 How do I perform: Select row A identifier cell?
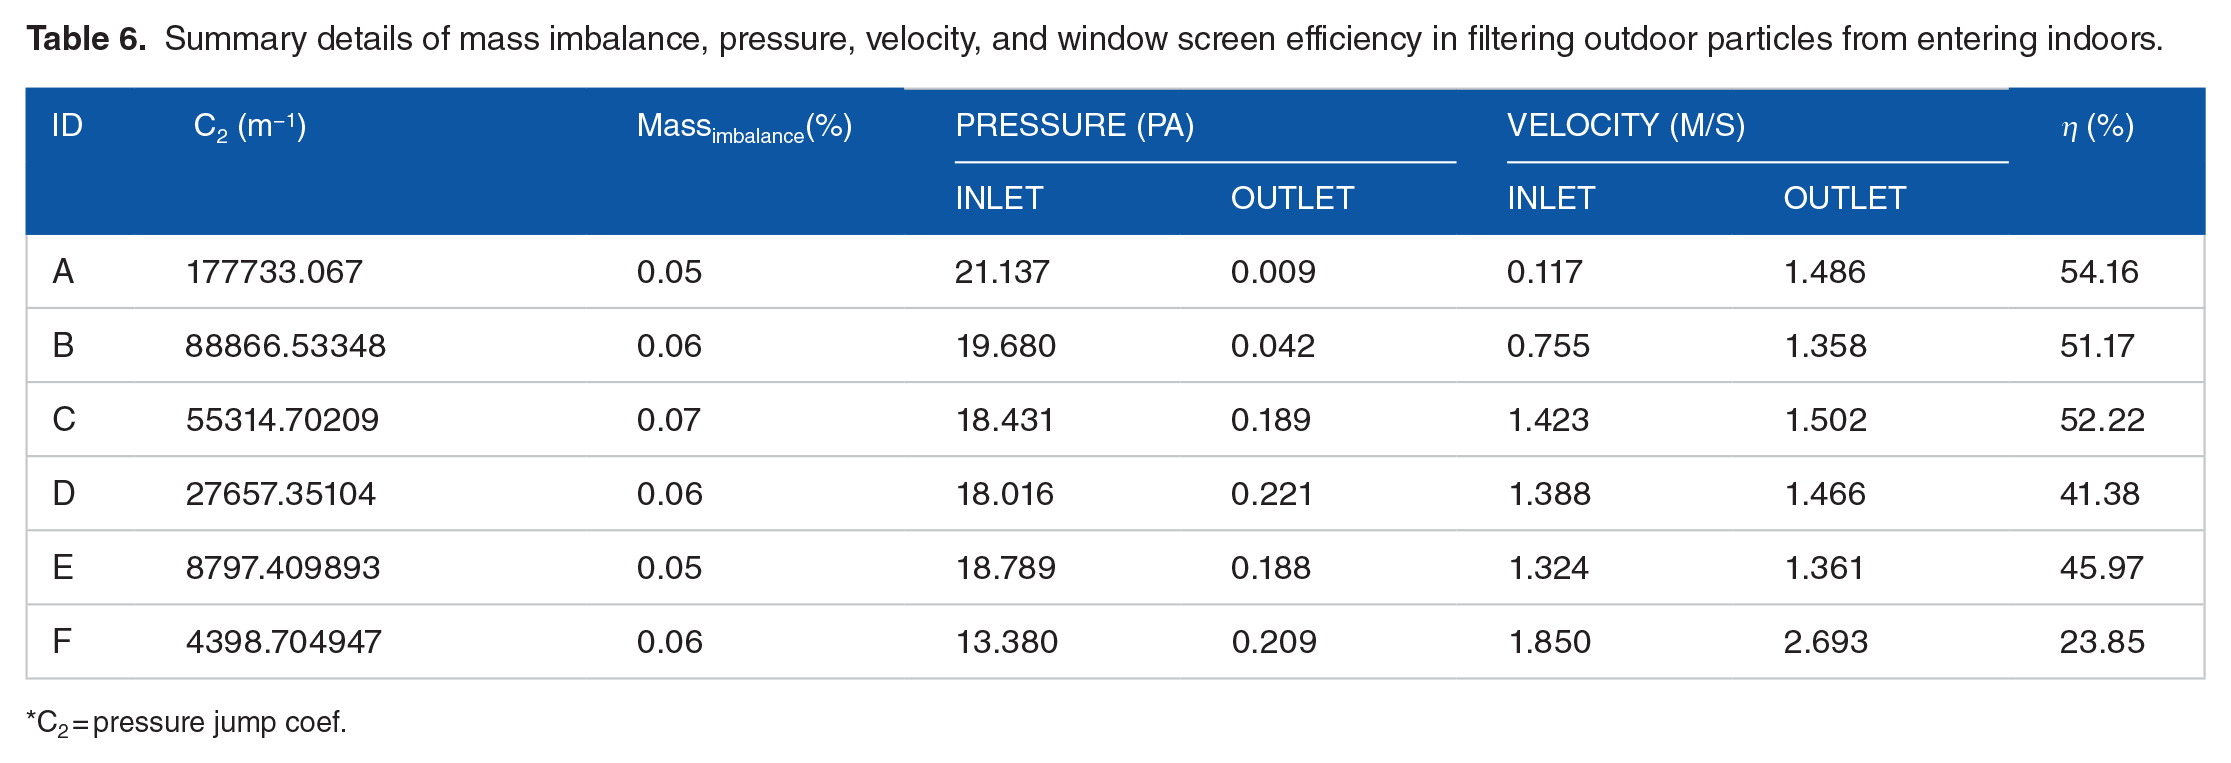coord(63,271)
